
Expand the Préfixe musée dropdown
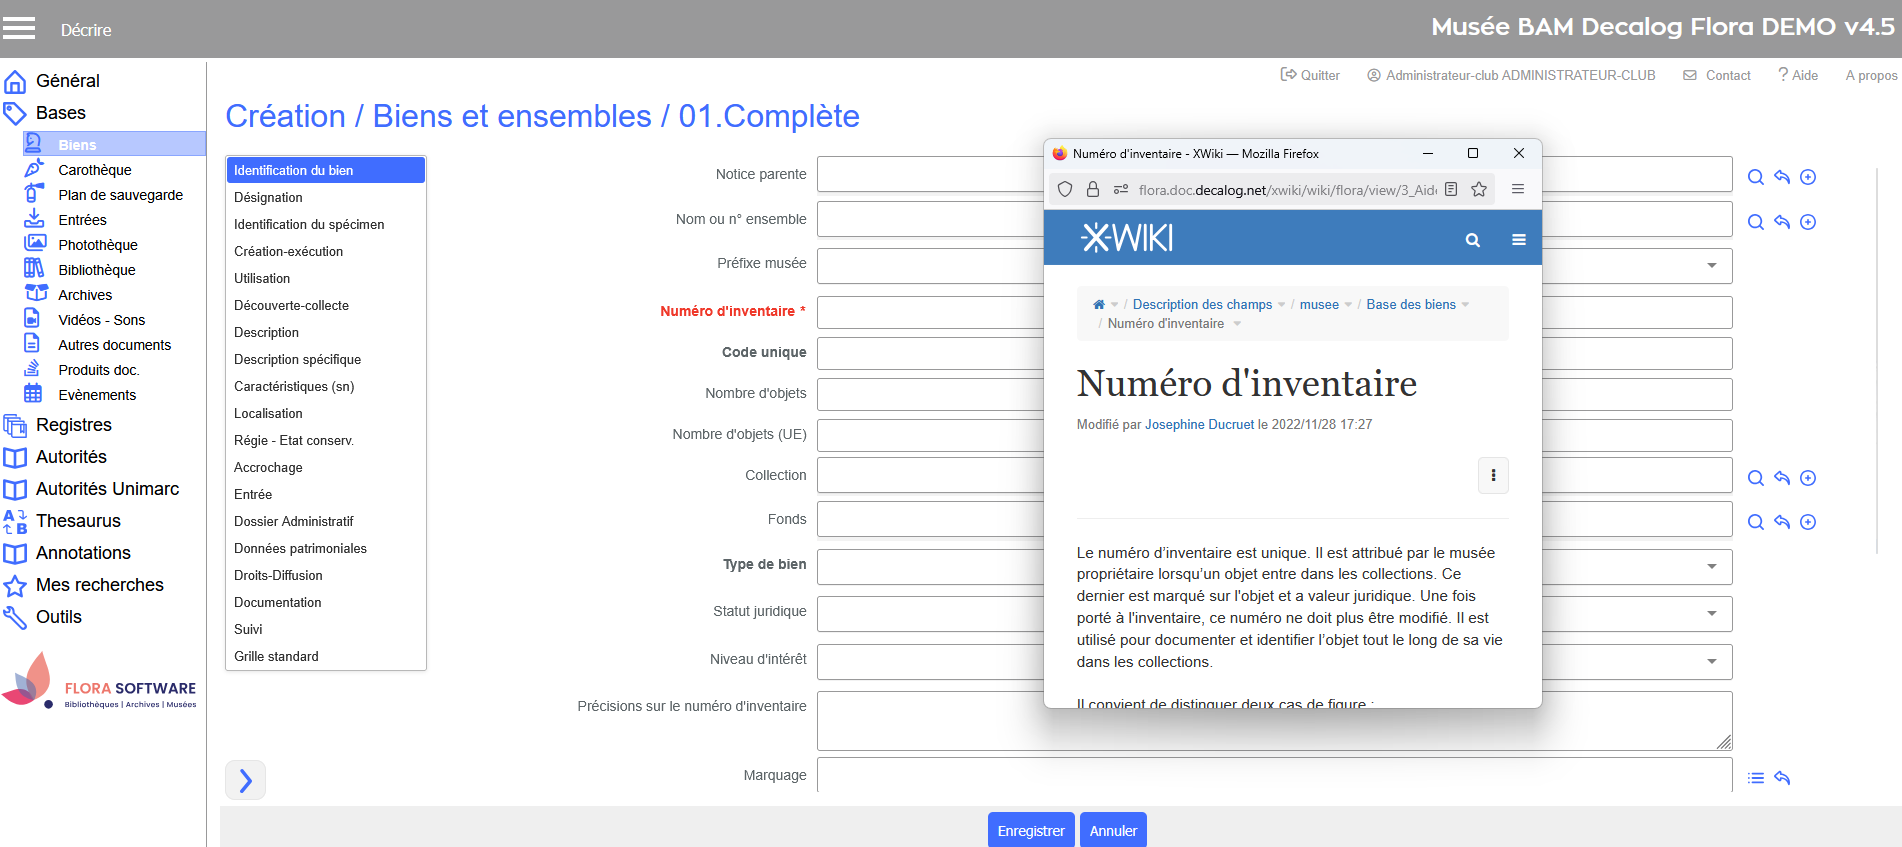click(1711, 266)
